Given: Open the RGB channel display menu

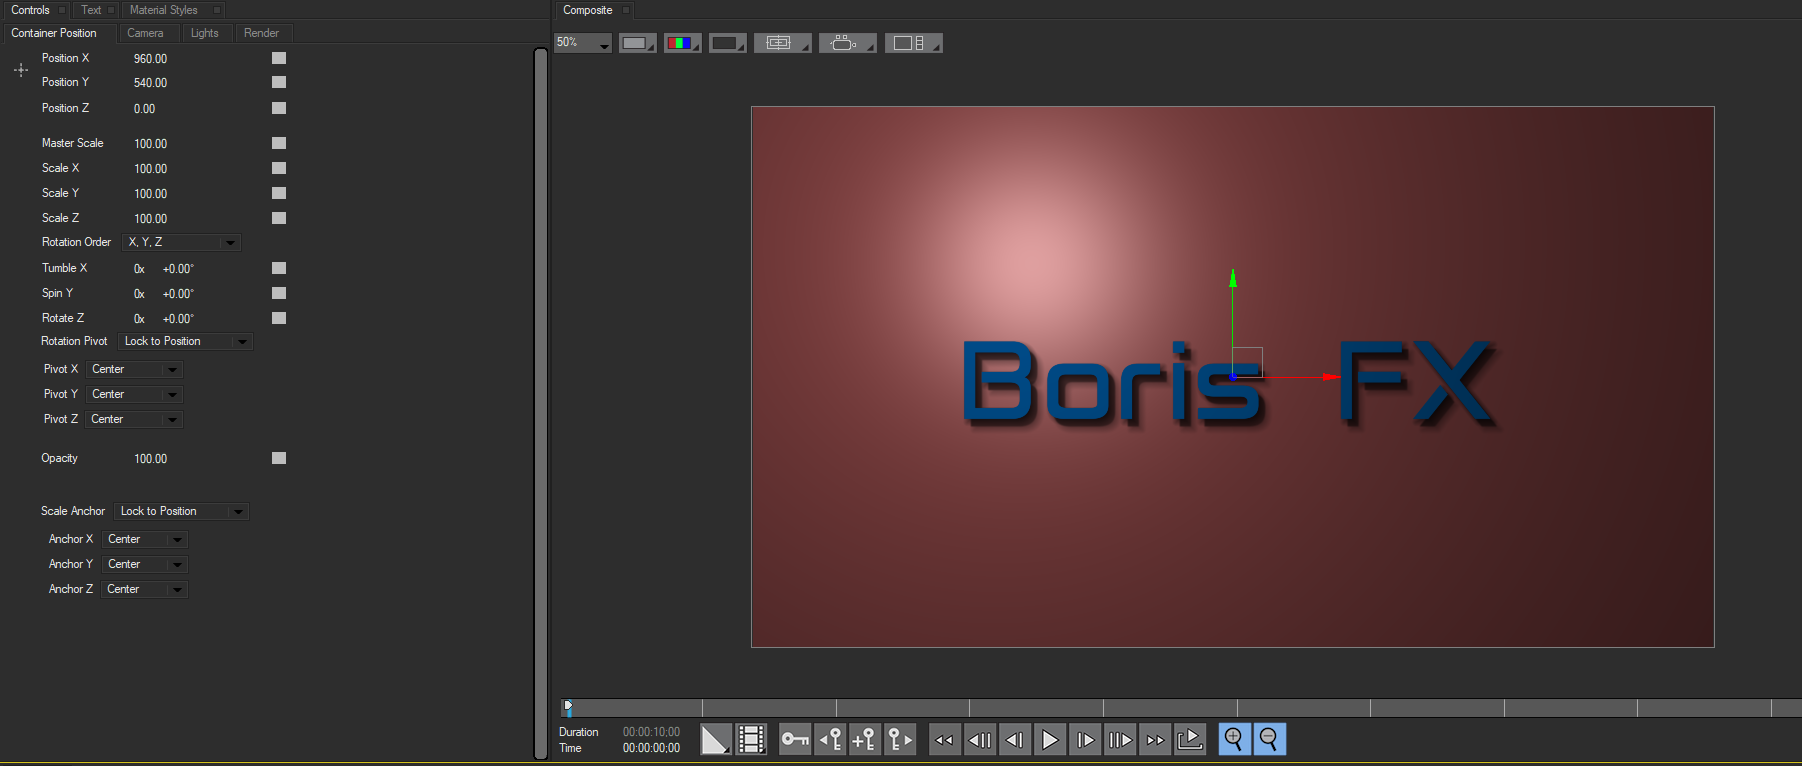Looking at the screenshot, I should click(x=682, y=43).
